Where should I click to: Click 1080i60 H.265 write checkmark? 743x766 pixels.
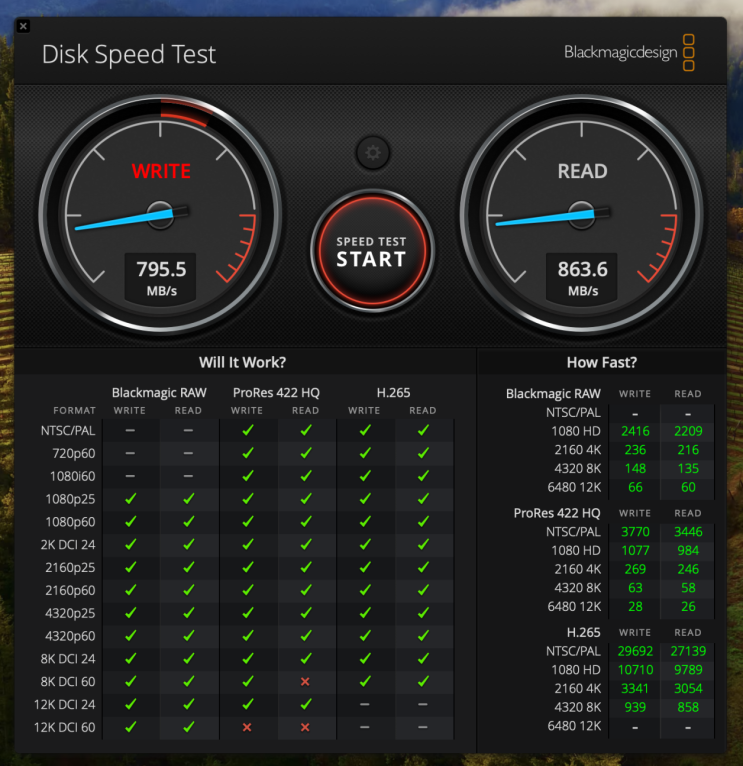pyautogui.click(x=365, y=476)
